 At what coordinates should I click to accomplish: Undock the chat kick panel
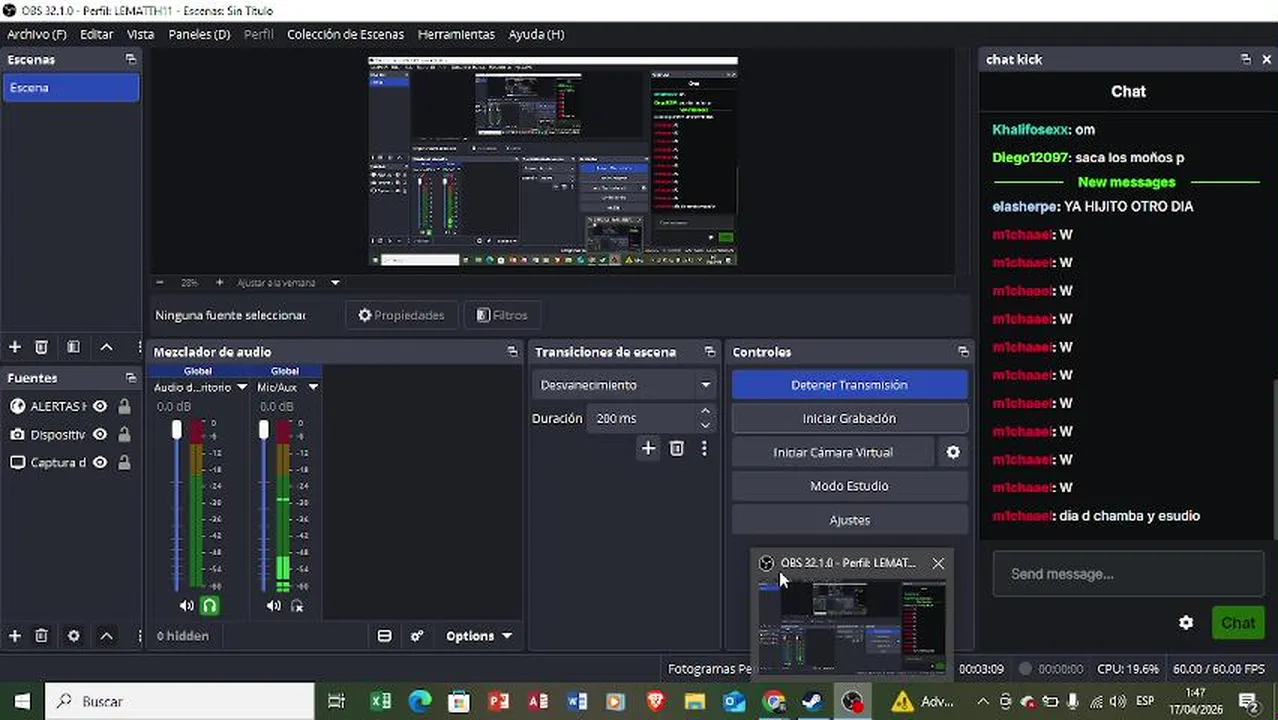[x=1245, y=59]
